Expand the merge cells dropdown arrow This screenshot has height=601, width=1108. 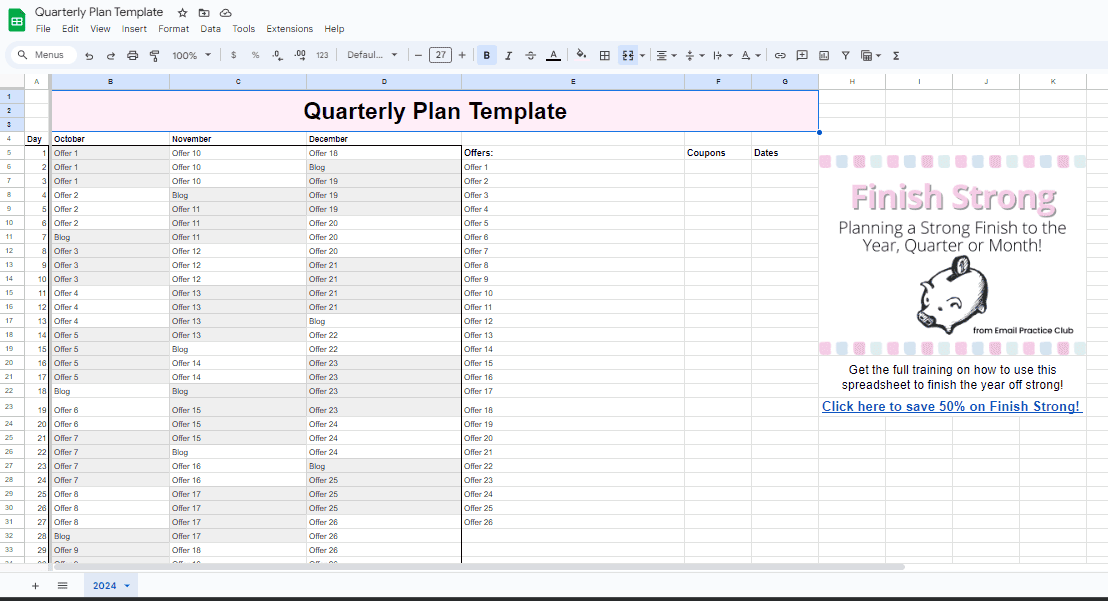[x=640, y=55]
